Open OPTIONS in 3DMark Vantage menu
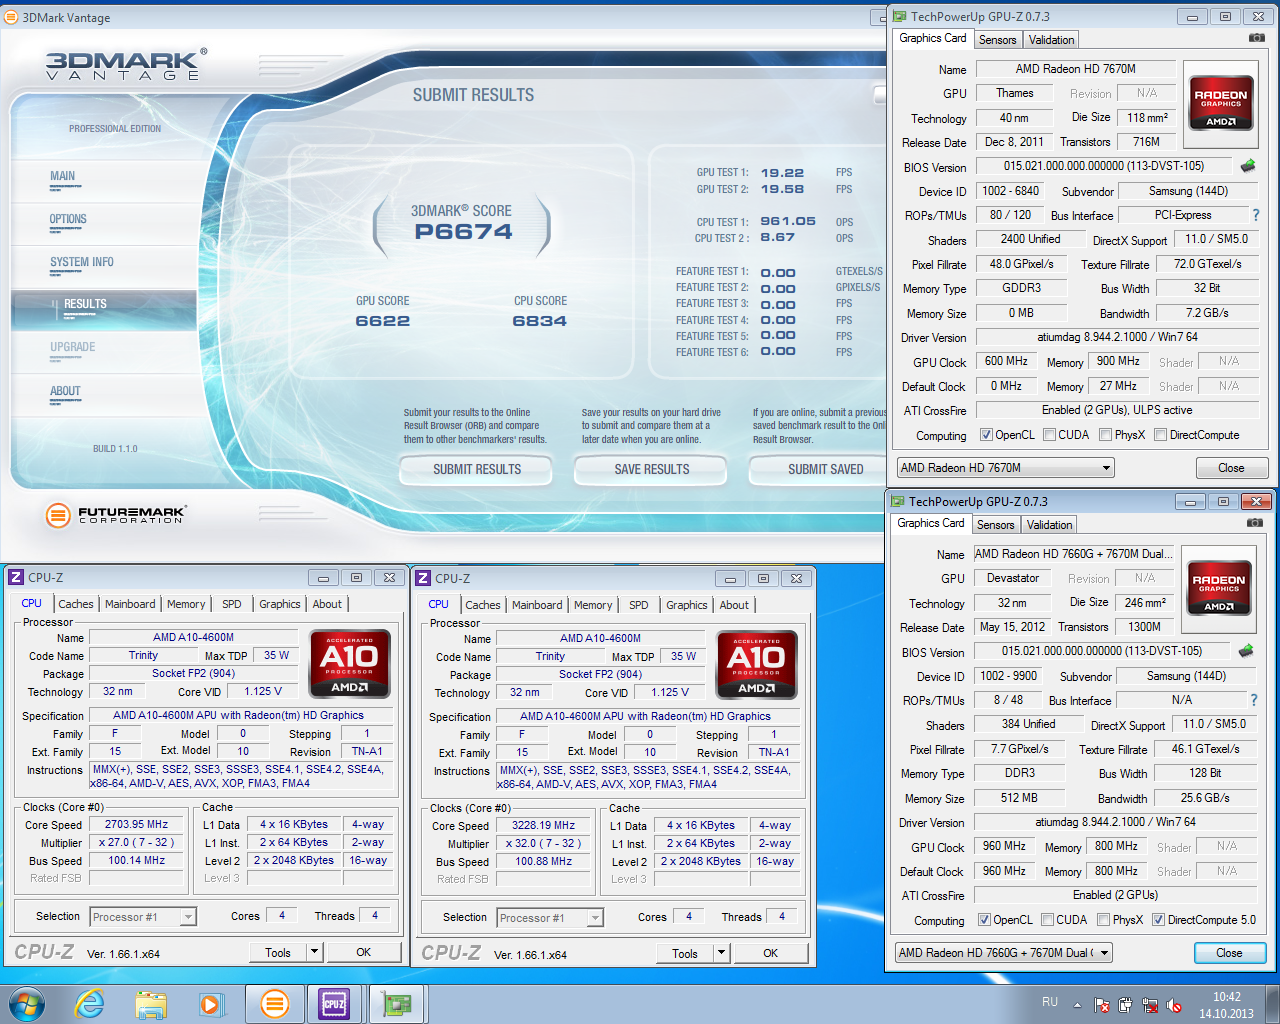The height and width of the screenshot is (1024, 1280). point(68,219)
